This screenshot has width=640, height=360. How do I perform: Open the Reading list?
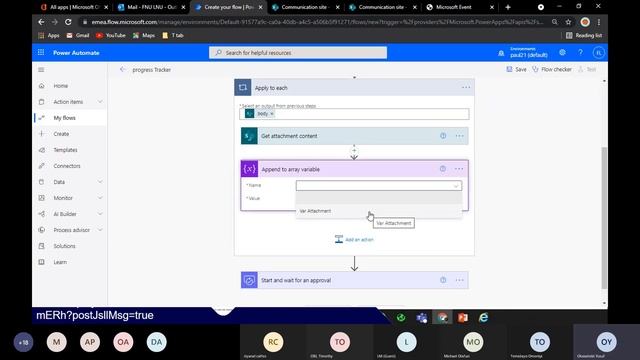[584, 36]
